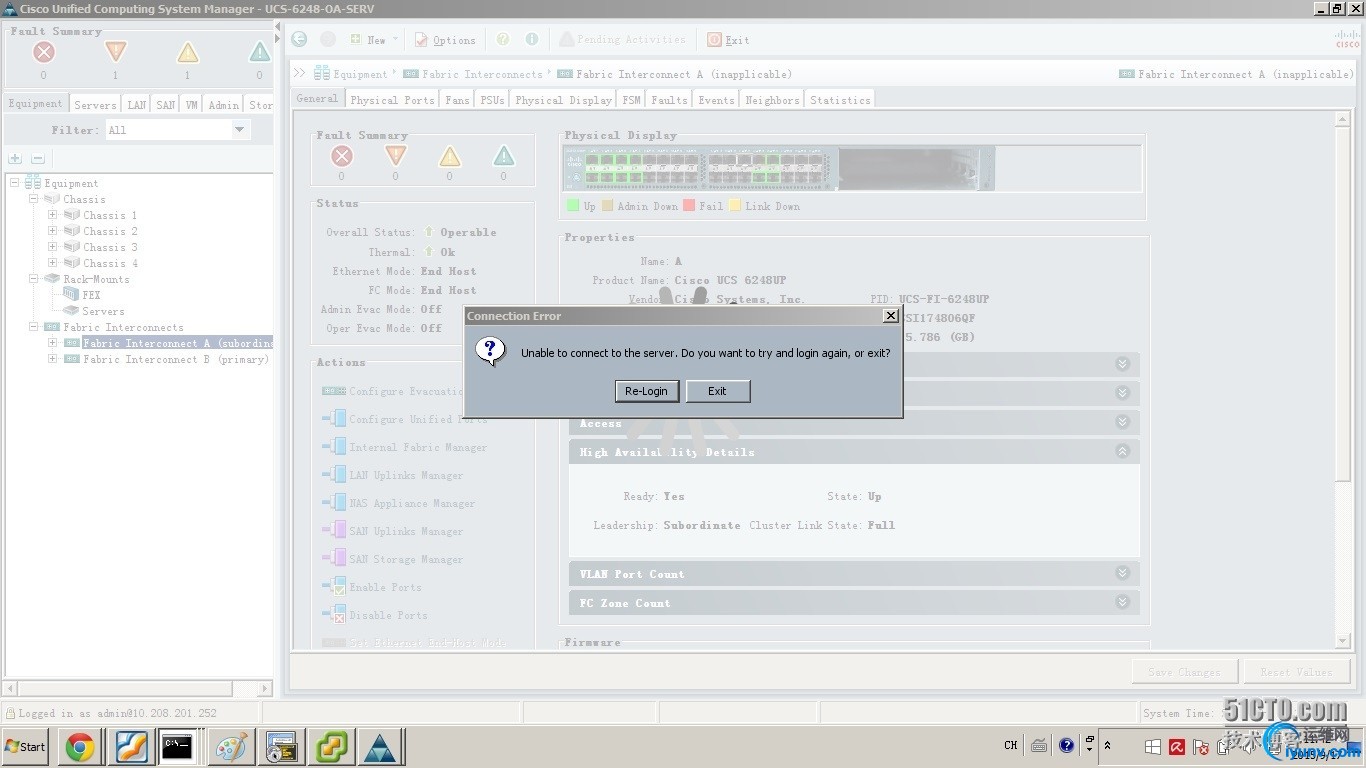Image resolution: width=1366 pixels, height=768 pixels.
Task: Click the SAN Storage Manager action link
Action: [x=405, y=559]
